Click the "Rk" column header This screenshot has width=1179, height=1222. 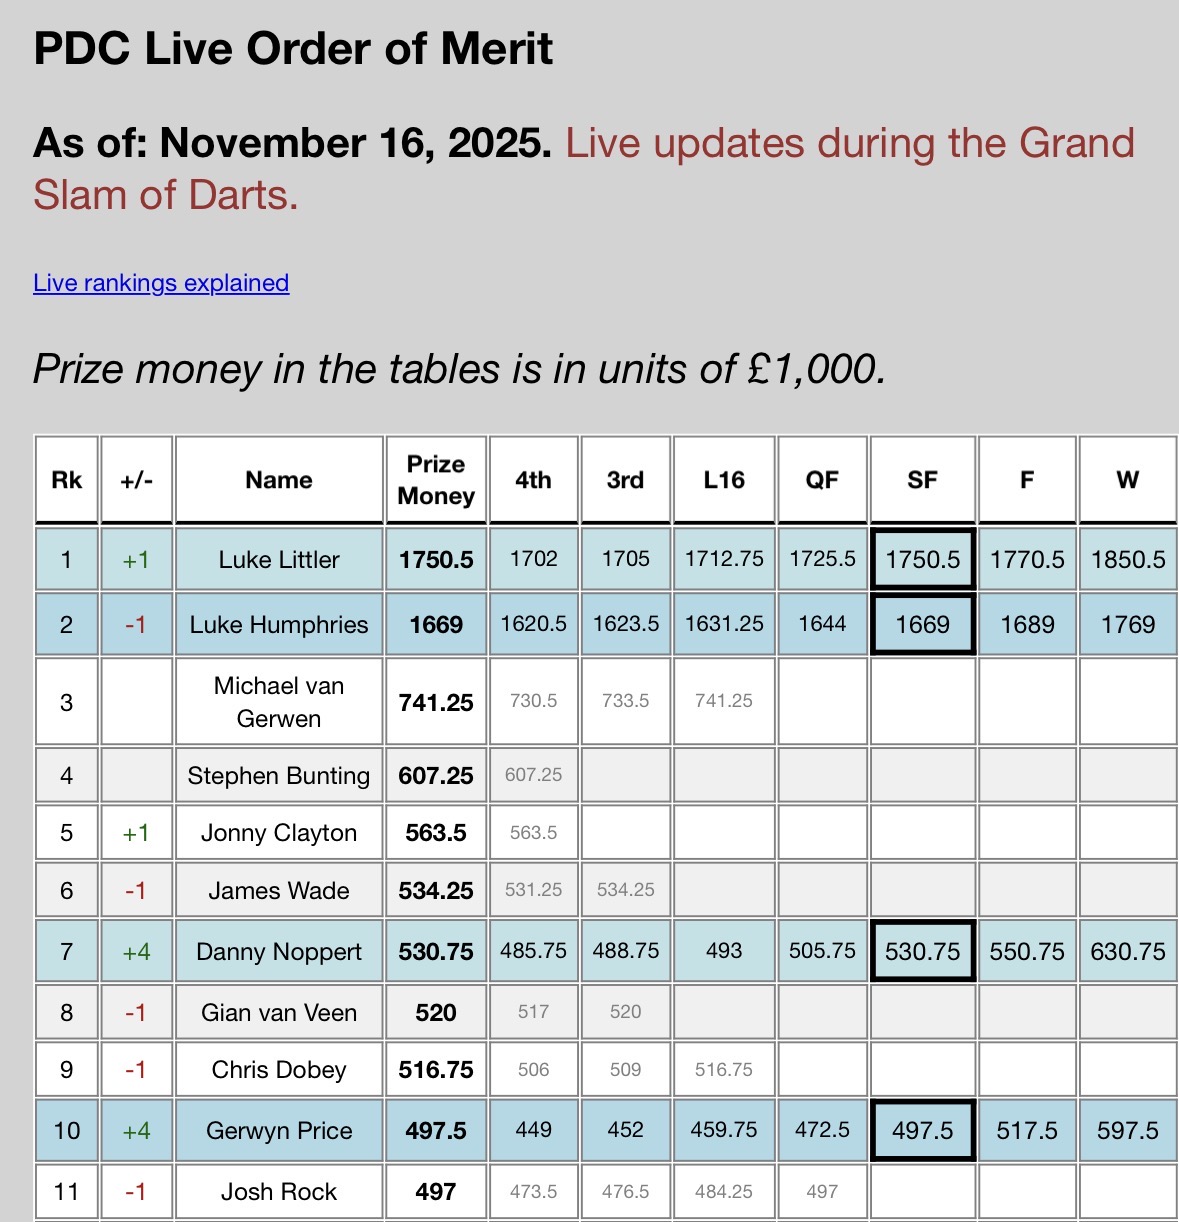coord(67,480)
